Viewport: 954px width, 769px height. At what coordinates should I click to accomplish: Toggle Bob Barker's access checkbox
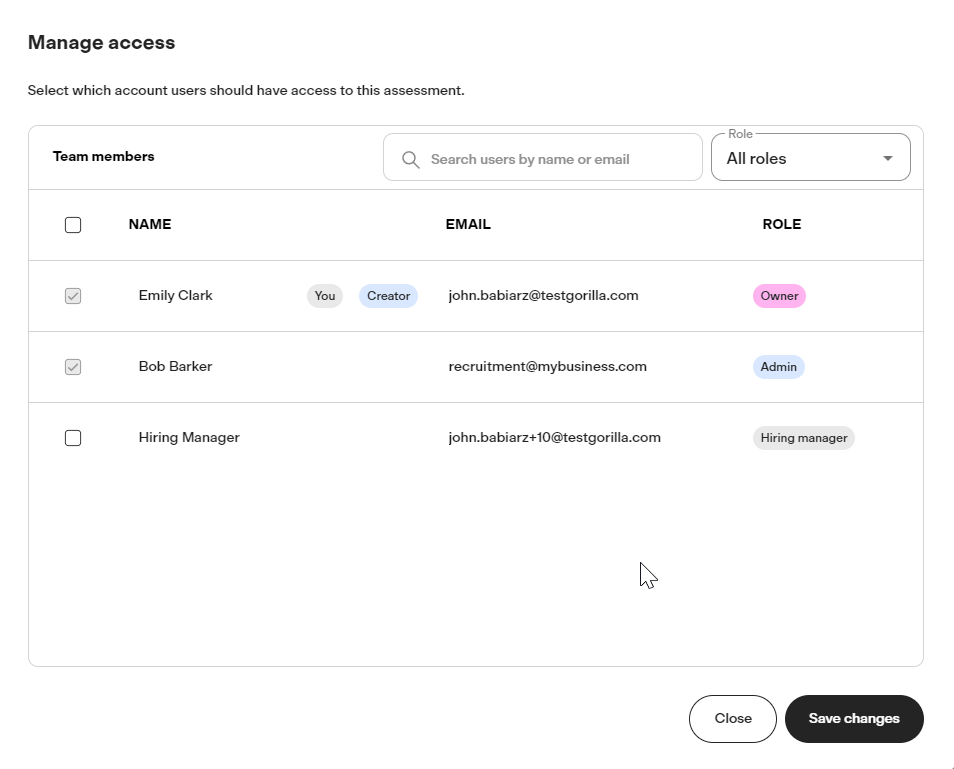[73, 367]
